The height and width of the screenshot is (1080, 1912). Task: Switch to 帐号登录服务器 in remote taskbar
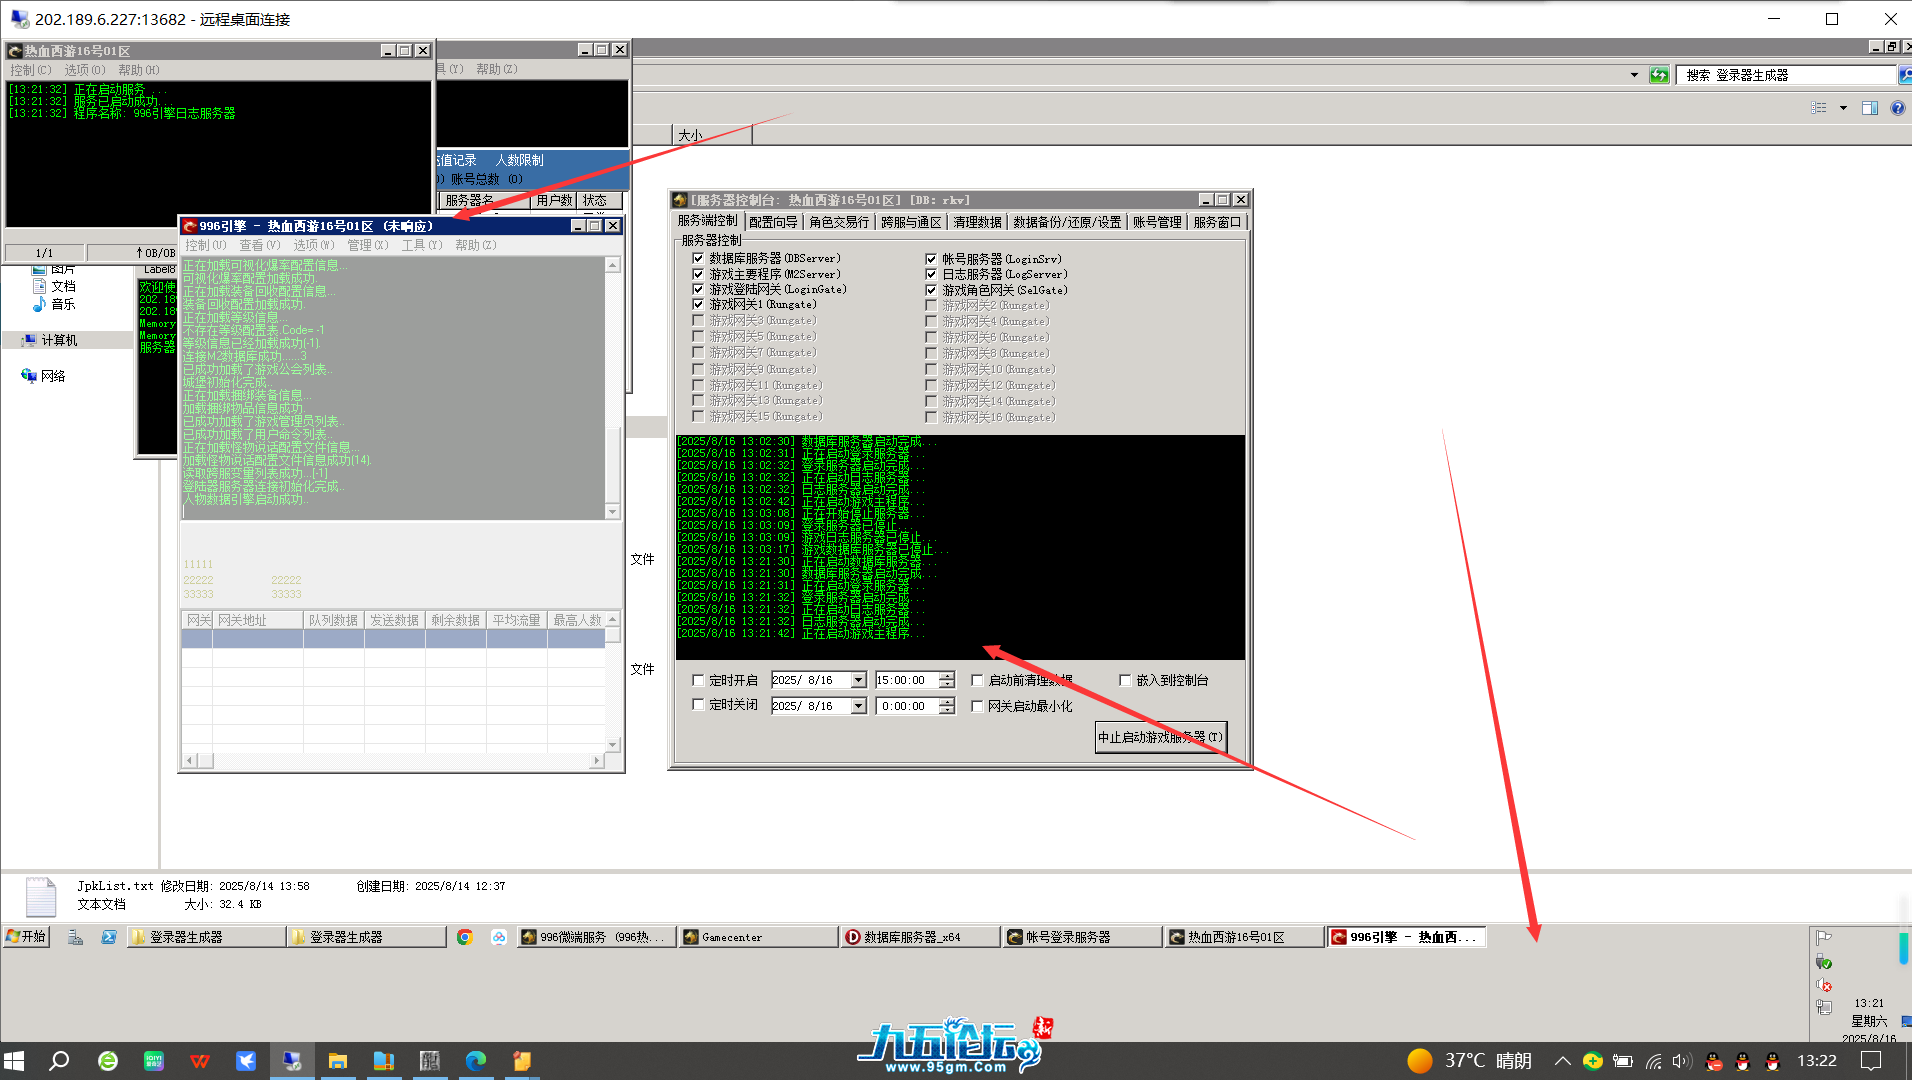click(1083, 937)
